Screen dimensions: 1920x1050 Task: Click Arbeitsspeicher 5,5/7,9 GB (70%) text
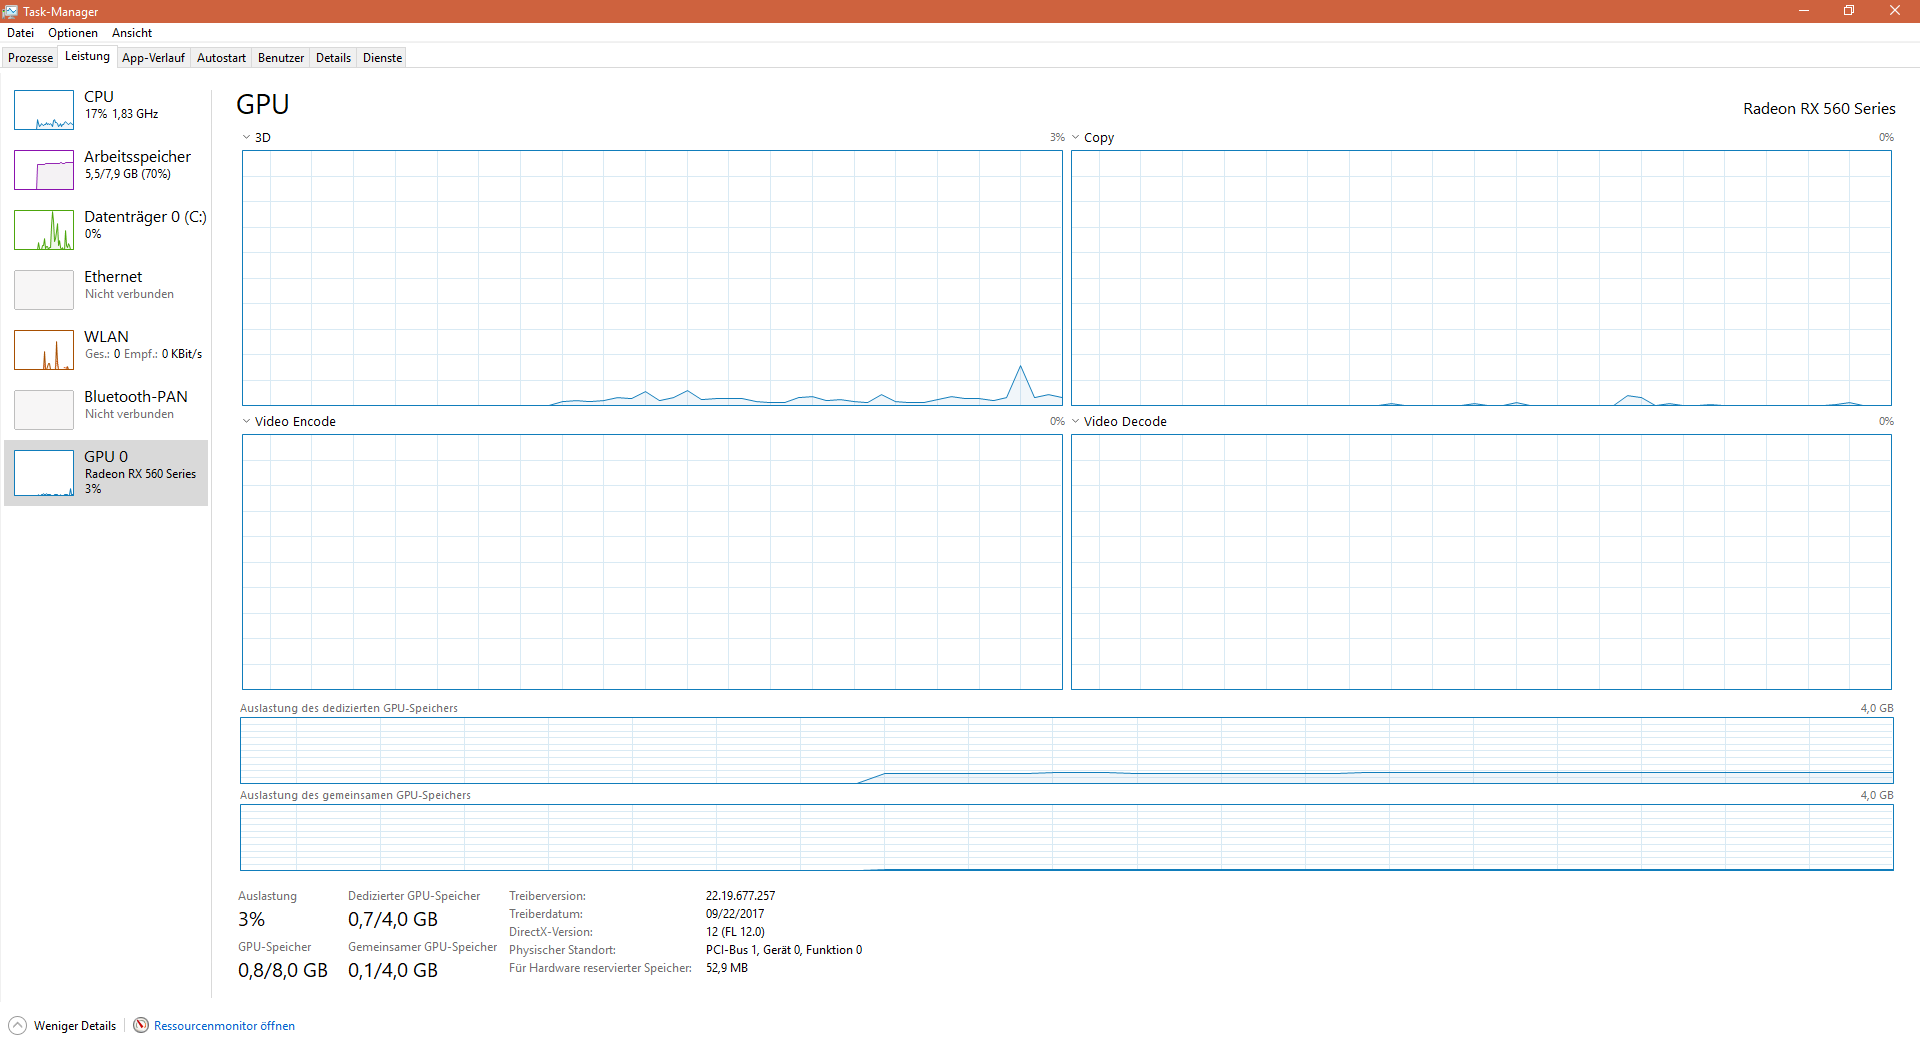point(128,174)
